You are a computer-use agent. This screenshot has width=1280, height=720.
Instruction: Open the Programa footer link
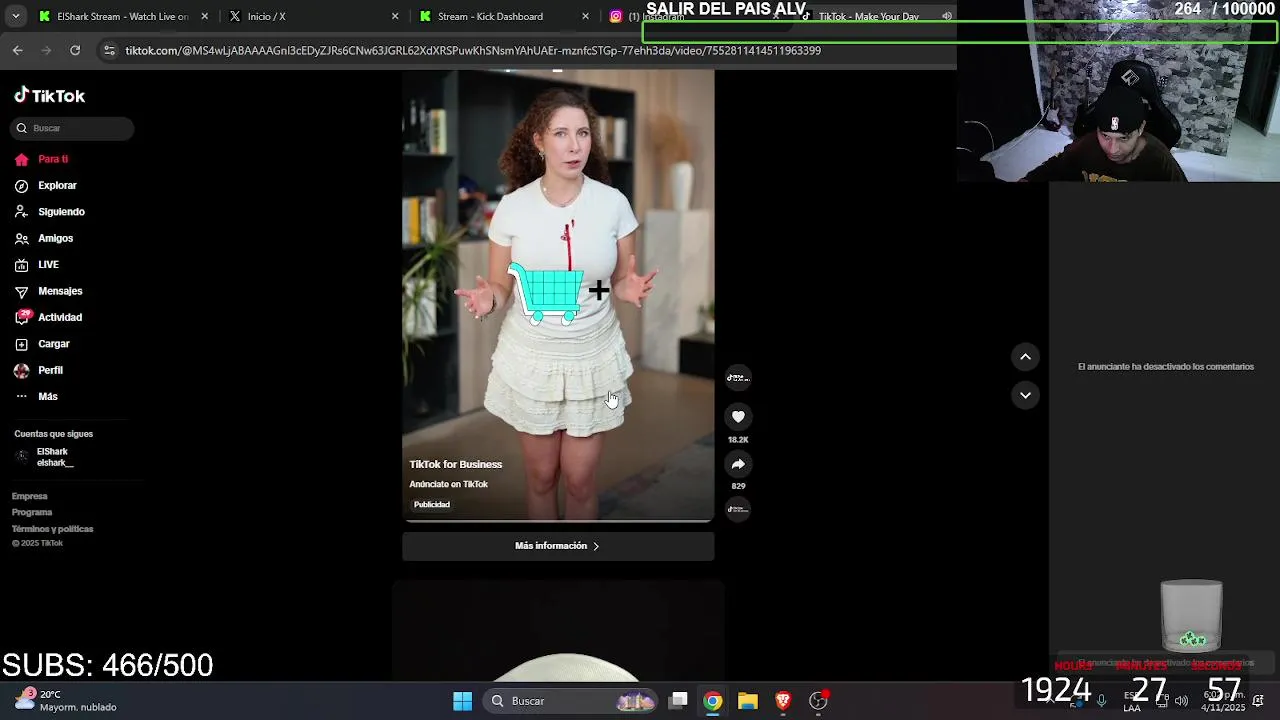coord(32,512)
